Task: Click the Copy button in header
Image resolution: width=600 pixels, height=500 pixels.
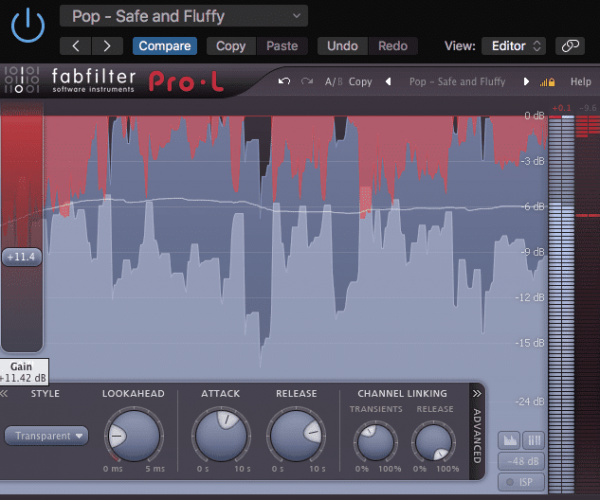Action: pos(231,46)
